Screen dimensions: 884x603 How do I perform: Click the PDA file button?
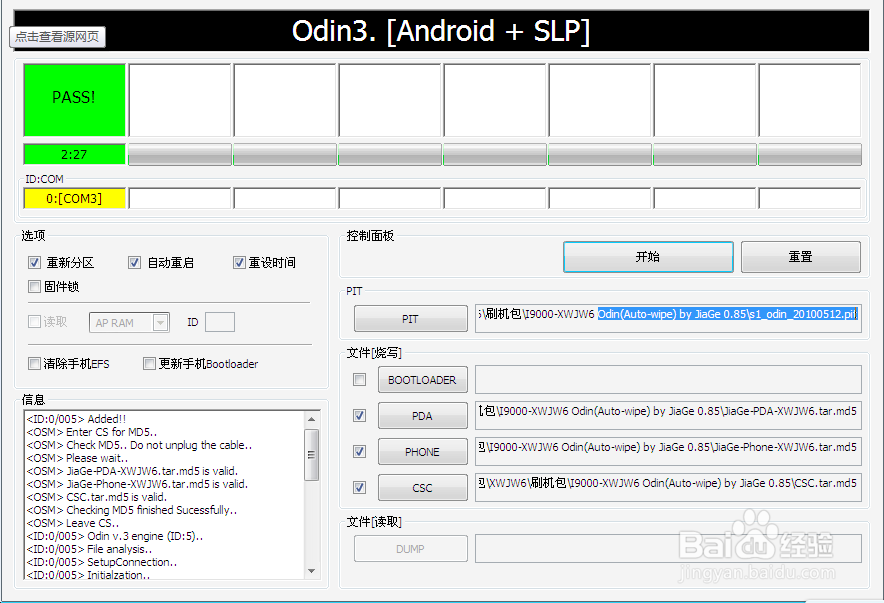(422, 416)
